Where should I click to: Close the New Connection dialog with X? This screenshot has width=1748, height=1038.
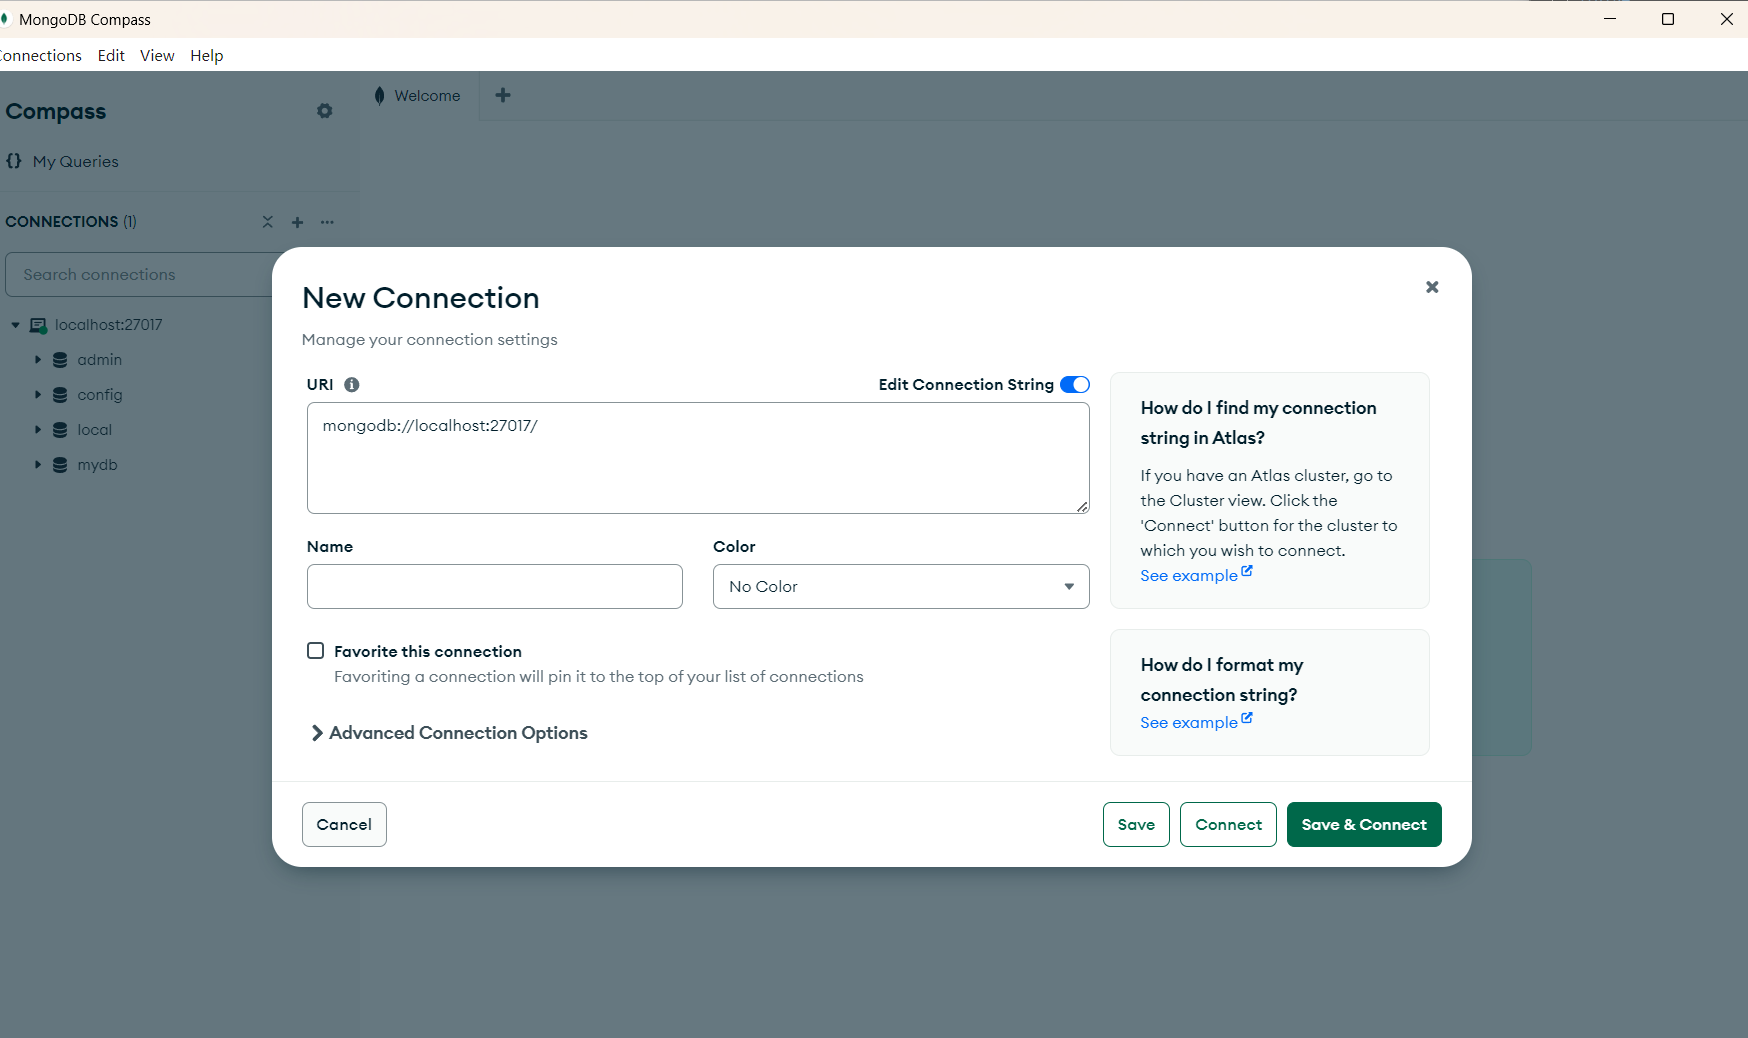pos(1431,287)
